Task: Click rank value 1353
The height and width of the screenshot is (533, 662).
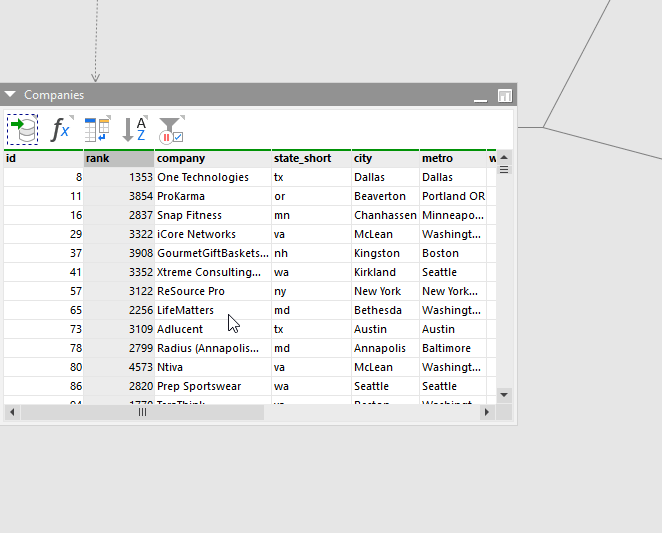Action: coord(119,177)
